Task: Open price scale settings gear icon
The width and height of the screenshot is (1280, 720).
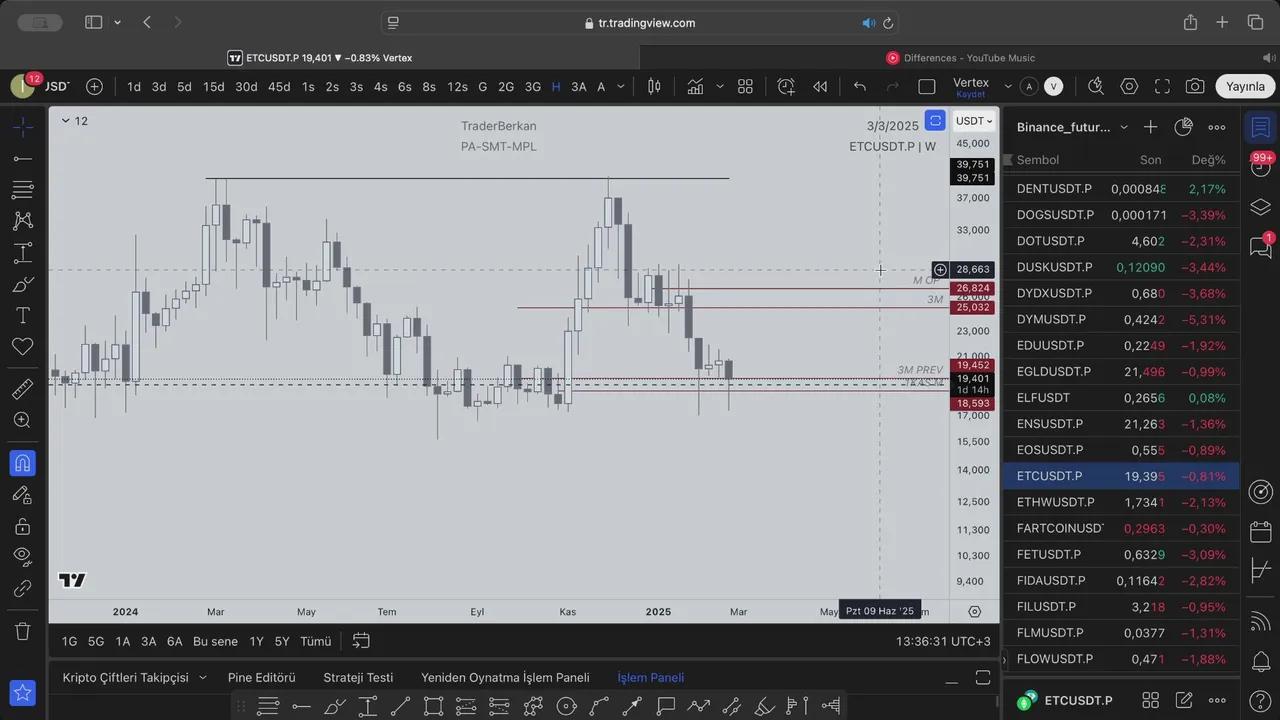Action: coord(975,611)
